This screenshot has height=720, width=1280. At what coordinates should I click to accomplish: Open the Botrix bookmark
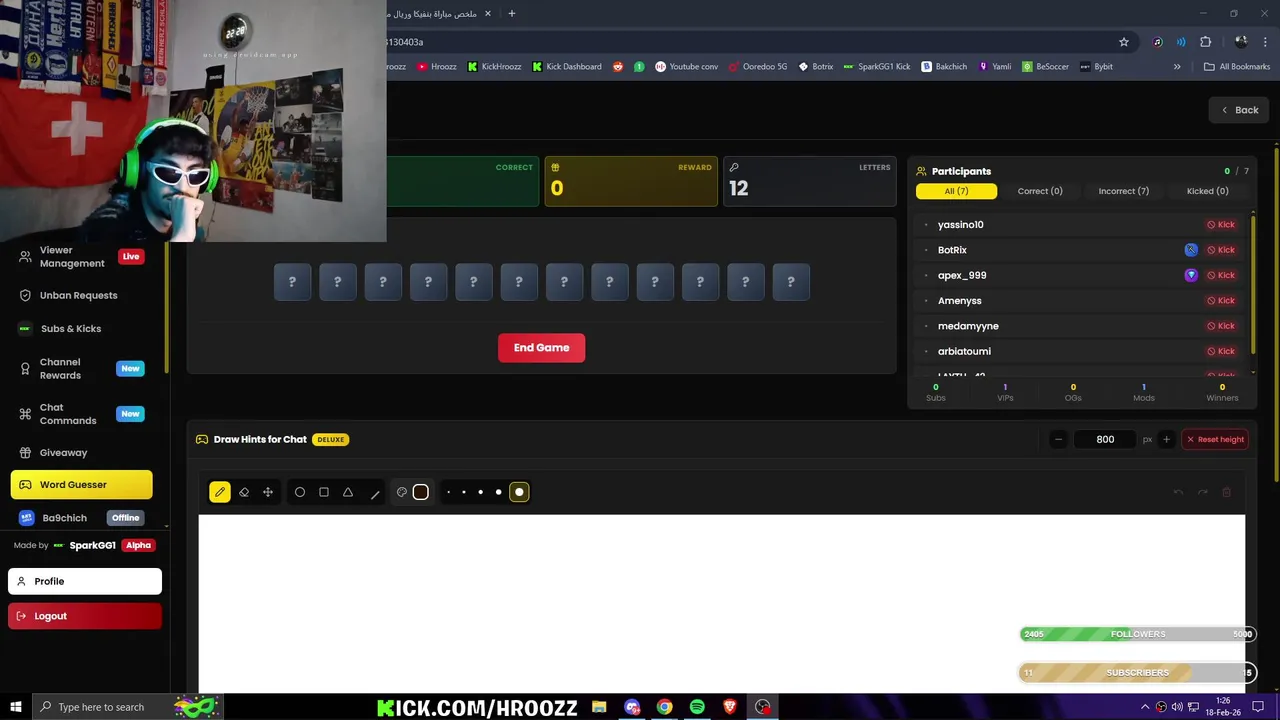click(x=815, y=67)
